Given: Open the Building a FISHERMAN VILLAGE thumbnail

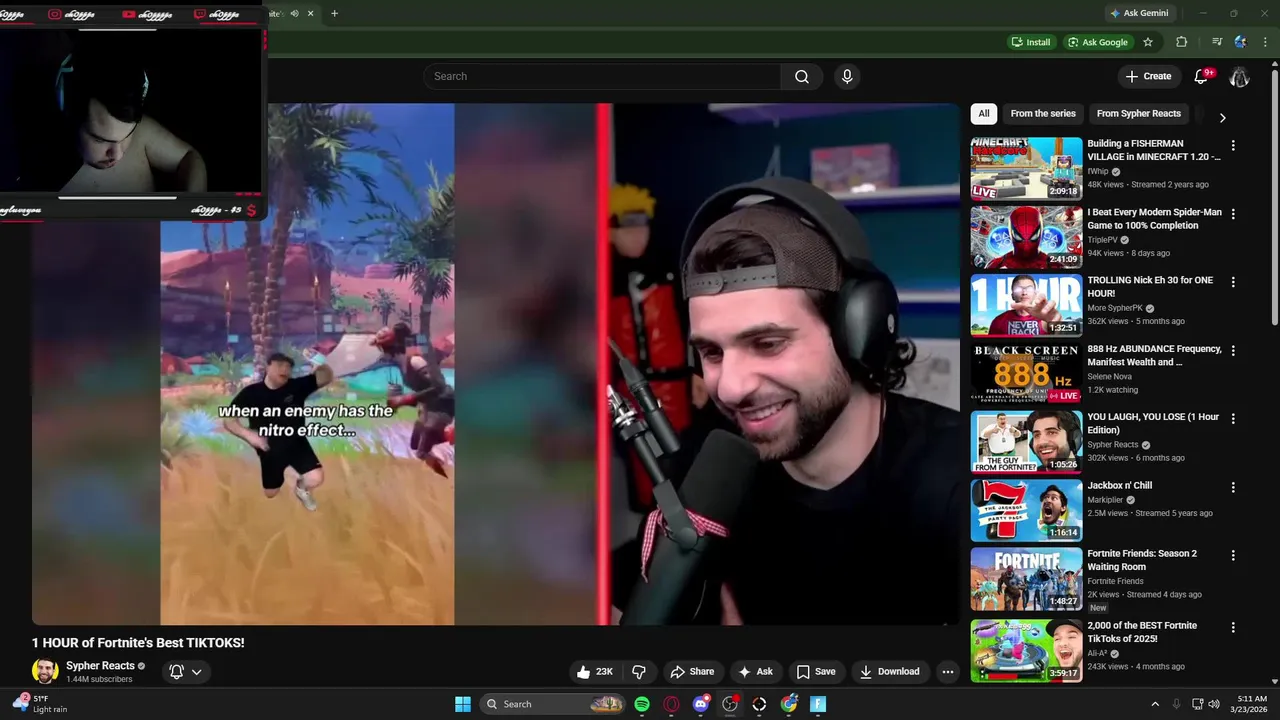Looking at the screenshot, I should (x=1026, y=169).
